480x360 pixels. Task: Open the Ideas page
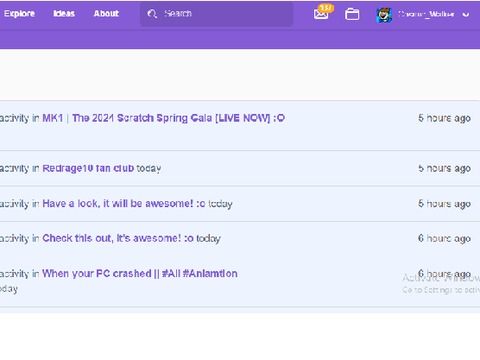pyautogui.click(x=64, y=14)
